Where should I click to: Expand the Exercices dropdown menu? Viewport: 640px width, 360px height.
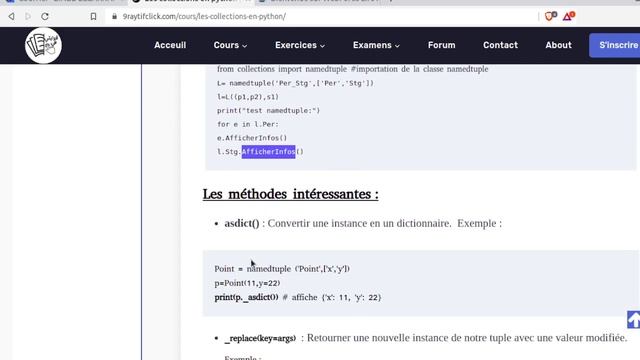300,45
